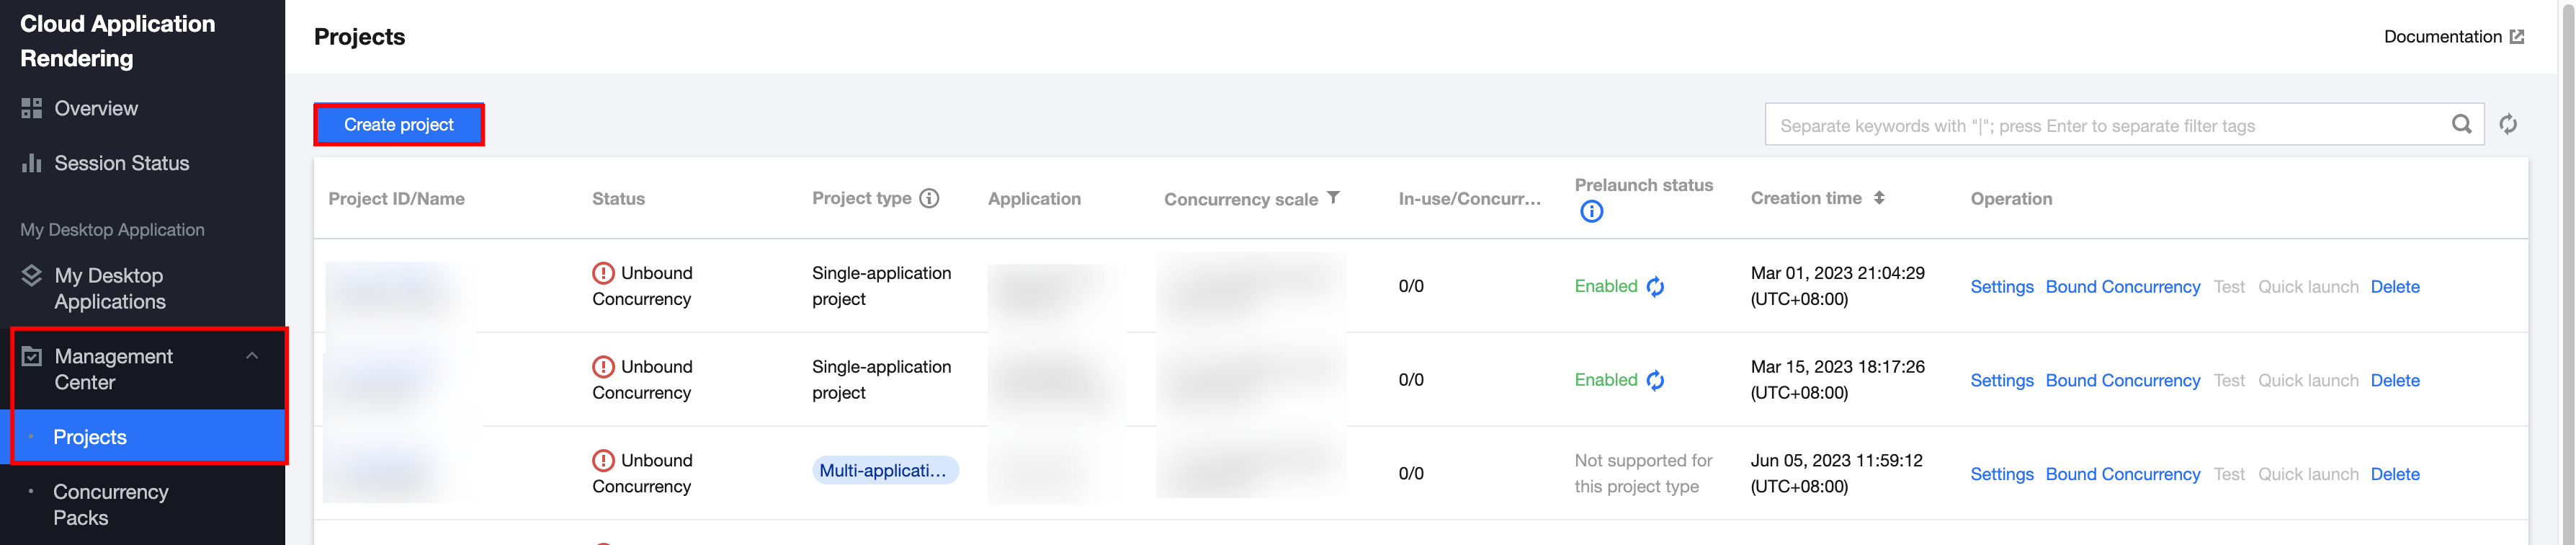Go to Session Status

tap(121, 163)
